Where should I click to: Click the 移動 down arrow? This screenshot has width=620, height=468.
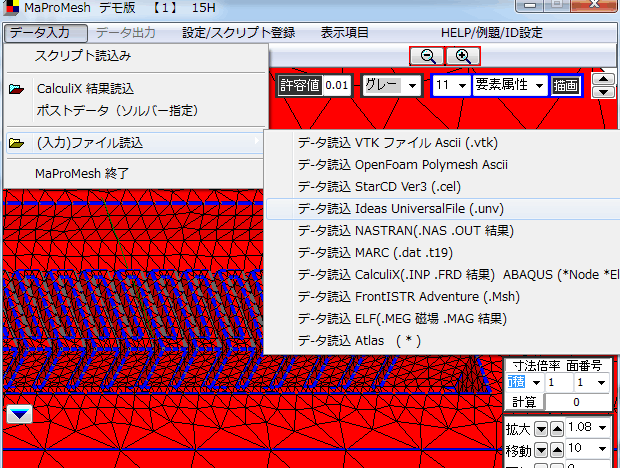pos(541,449)
